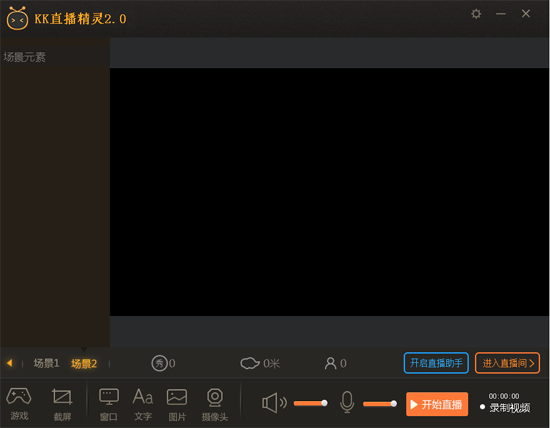
Task: Click the viewer count person icon
Action: 330,363
